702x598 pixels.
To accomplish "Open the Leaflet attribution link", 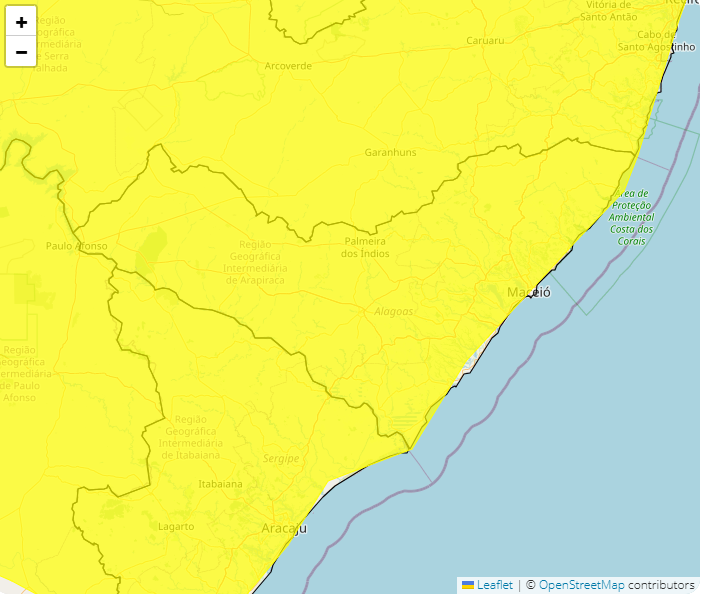I will click(x=494, y=585).
